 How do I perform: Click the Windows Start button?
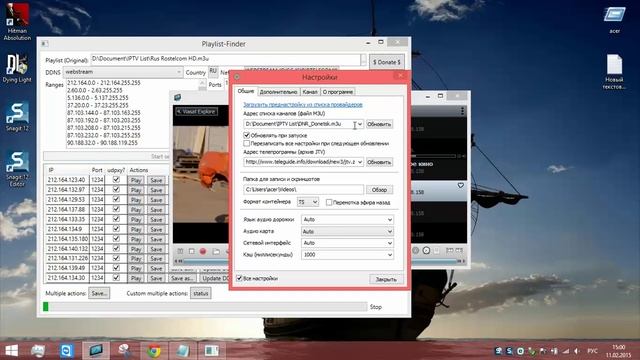(x=11, y=351)
